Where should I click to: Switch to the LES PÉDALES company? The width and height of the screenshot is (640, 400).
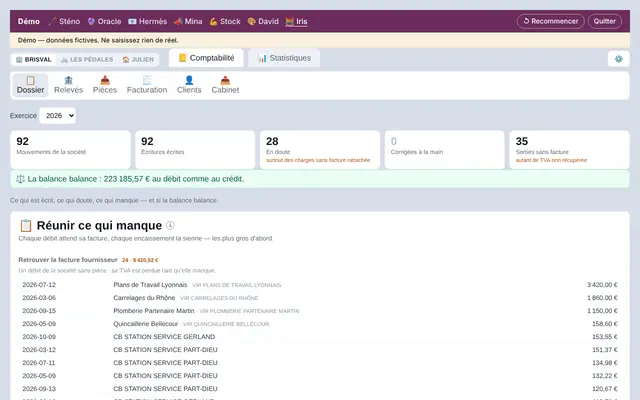point(87,60)
